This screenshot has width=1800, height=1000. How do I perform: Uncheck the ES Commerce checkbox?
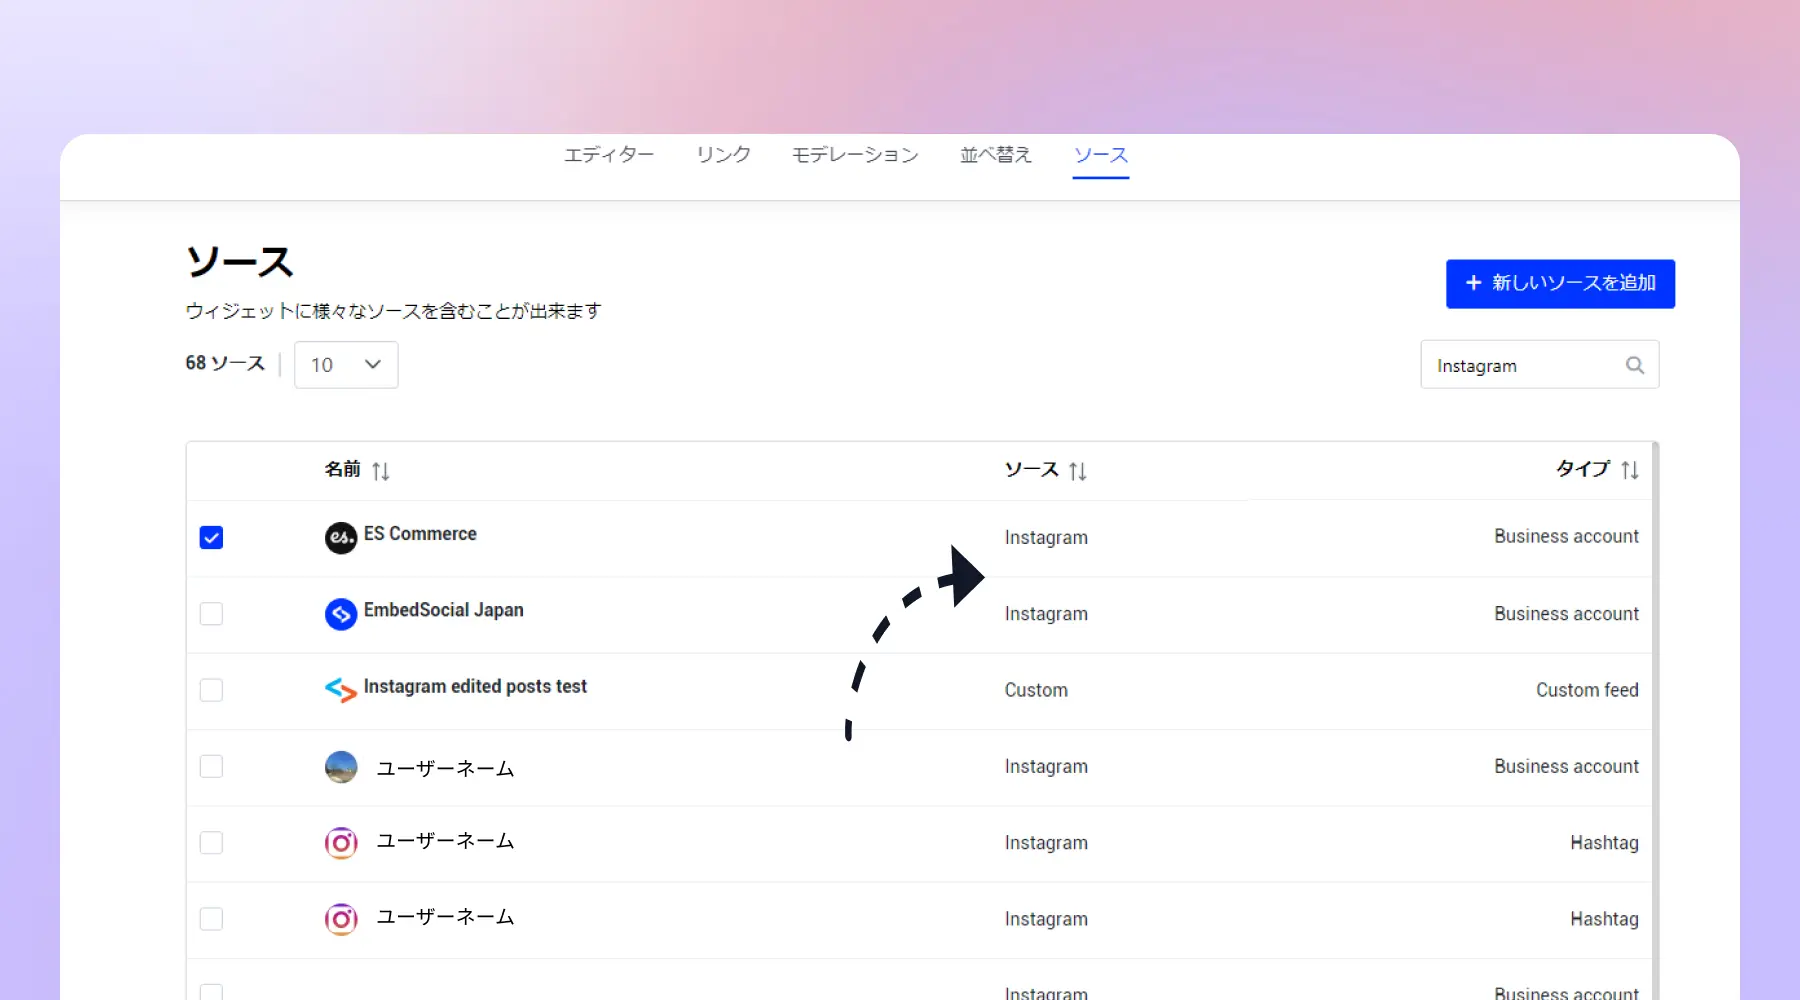tap(211, 537)
